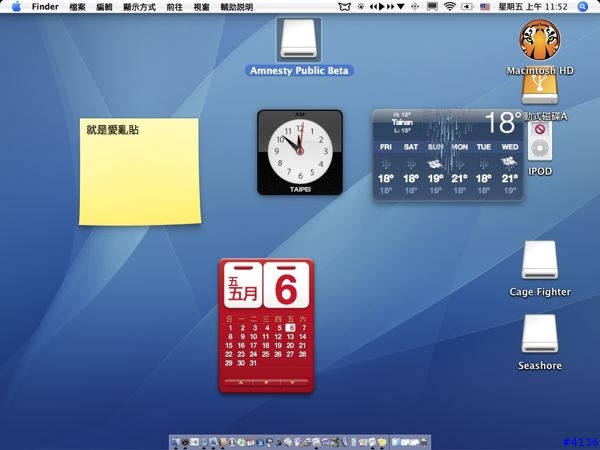Open the Apple menu

[x=16, y=7]
